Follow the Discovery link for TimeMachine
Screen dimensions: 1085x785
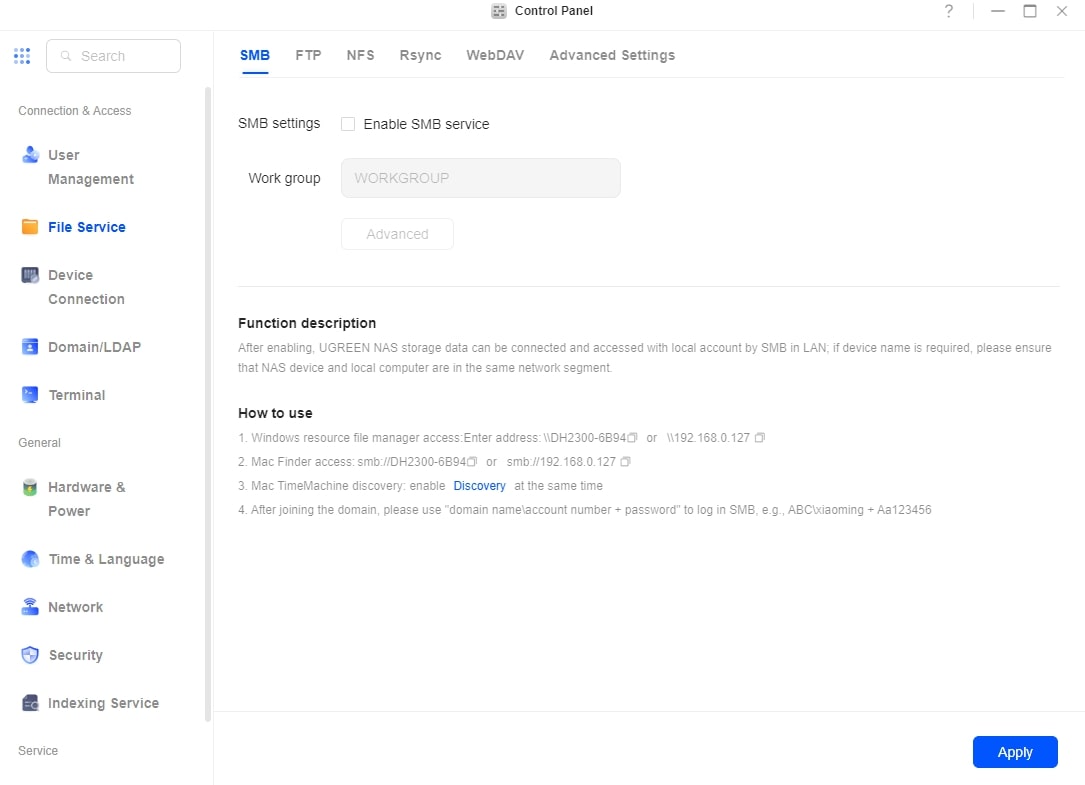coord(479,486)
